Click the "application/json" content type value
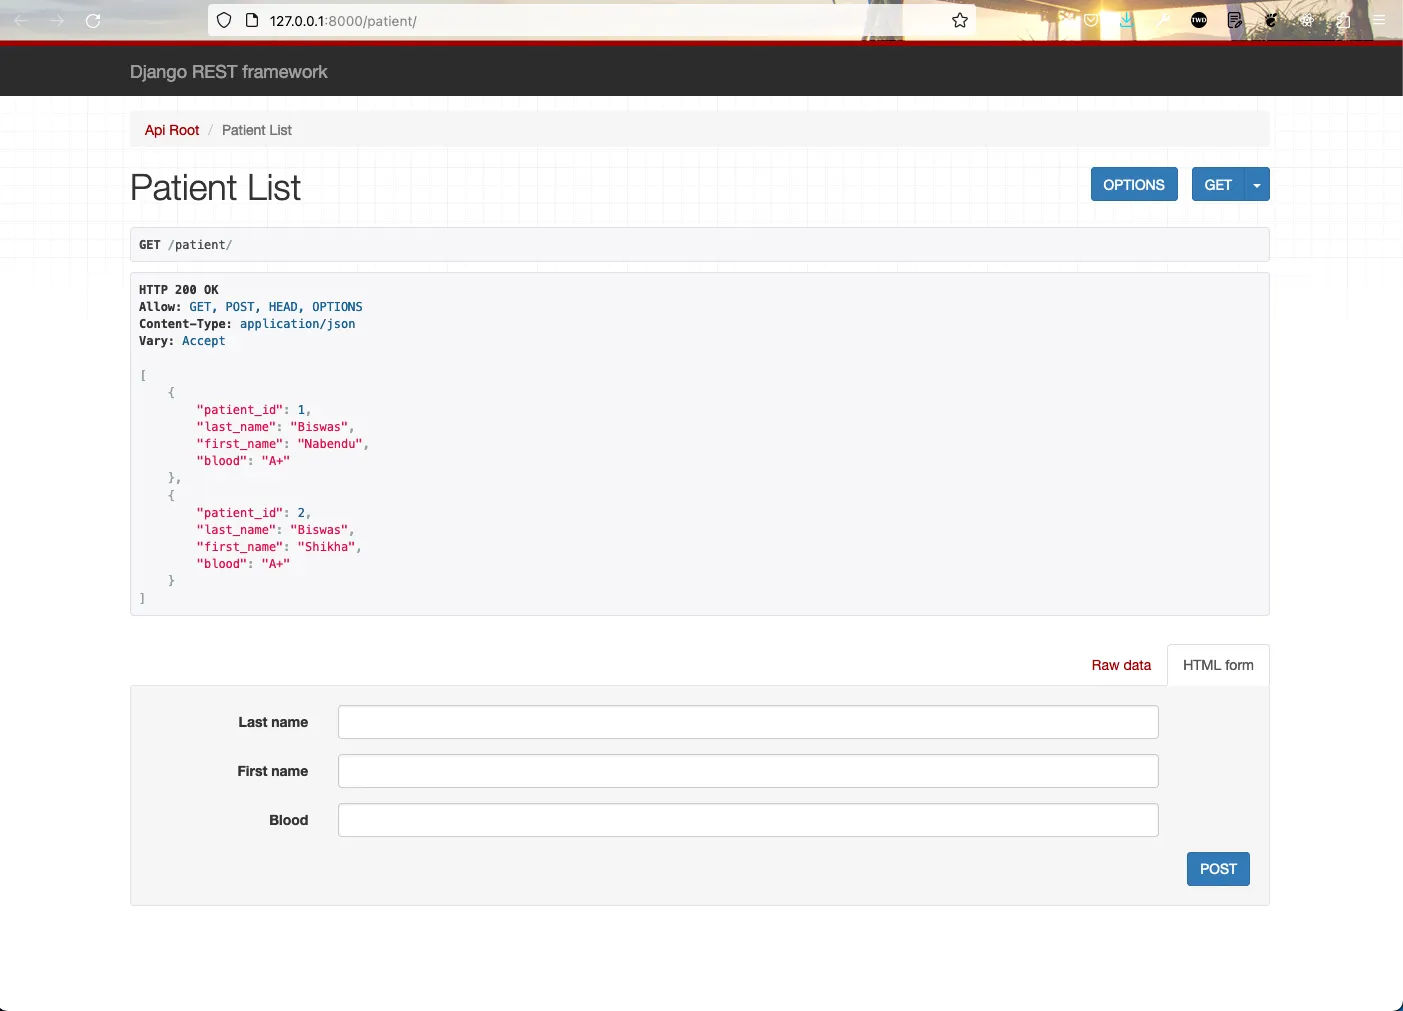 tap(297, 324)
